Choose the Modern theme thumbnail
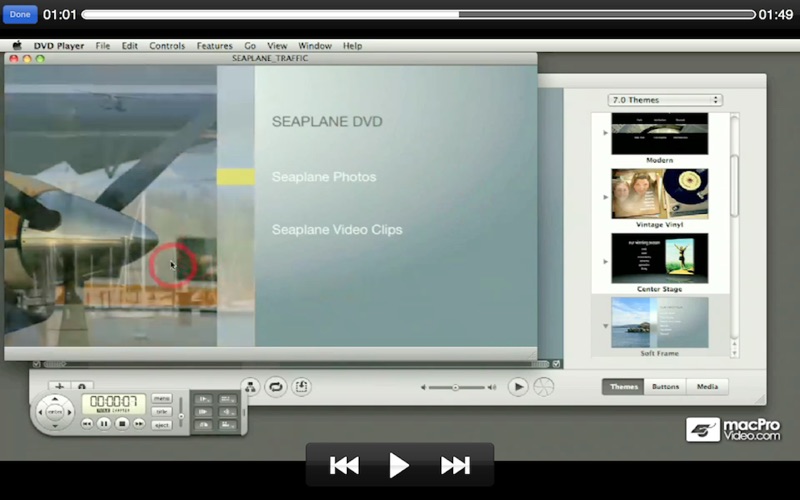 tap(660, 134)
